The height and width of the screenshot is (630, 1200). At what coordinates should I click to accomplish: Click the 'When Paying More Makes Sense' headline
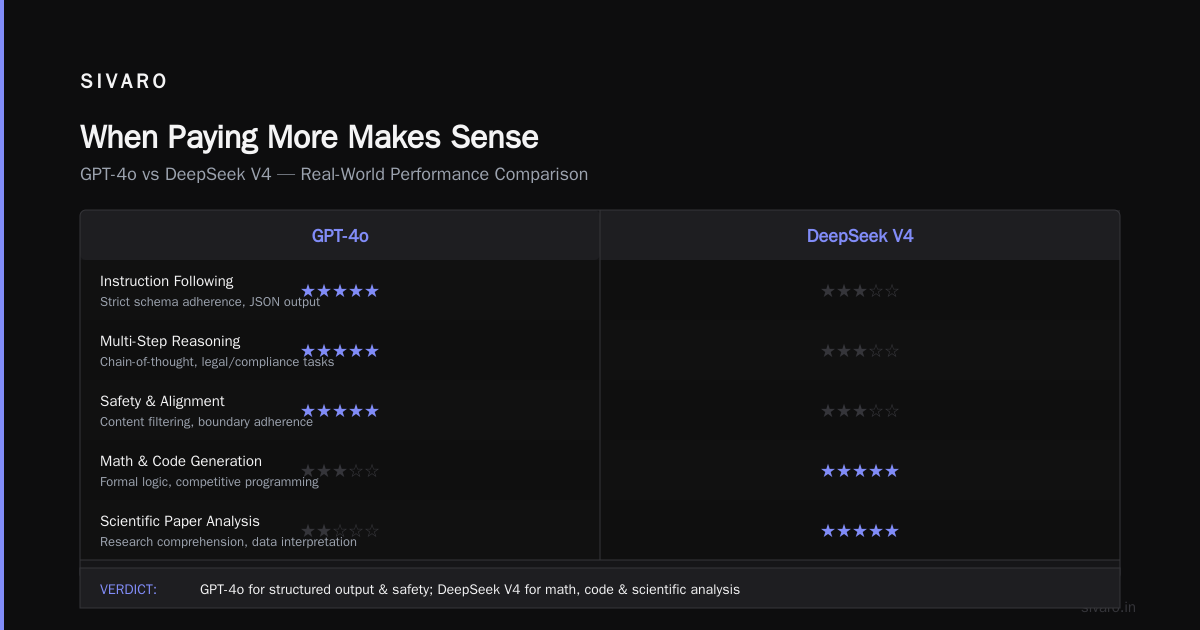coord(309,137)
